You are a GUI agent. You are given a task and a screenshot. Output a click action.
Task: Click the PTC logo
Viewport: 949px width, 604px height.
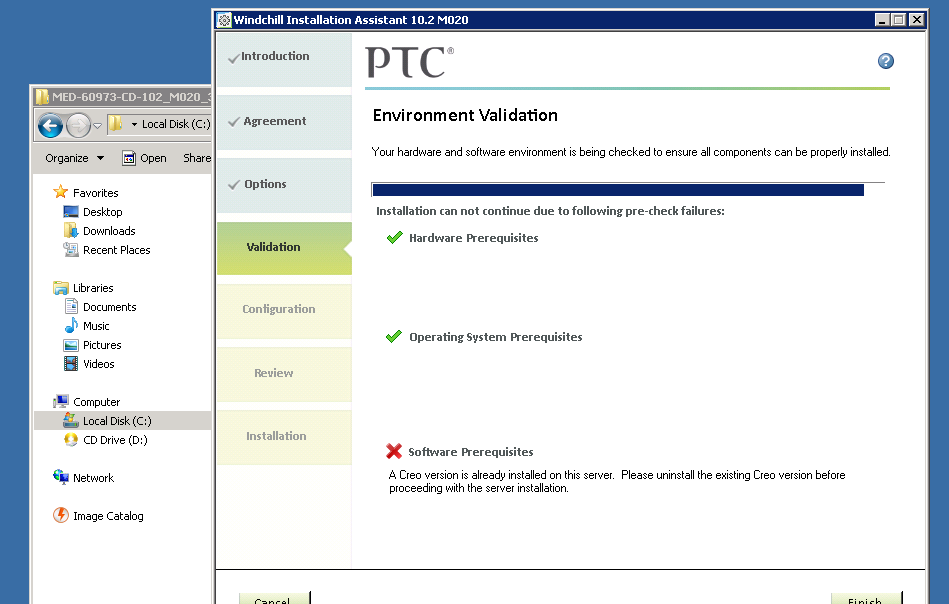click(410, 62)
